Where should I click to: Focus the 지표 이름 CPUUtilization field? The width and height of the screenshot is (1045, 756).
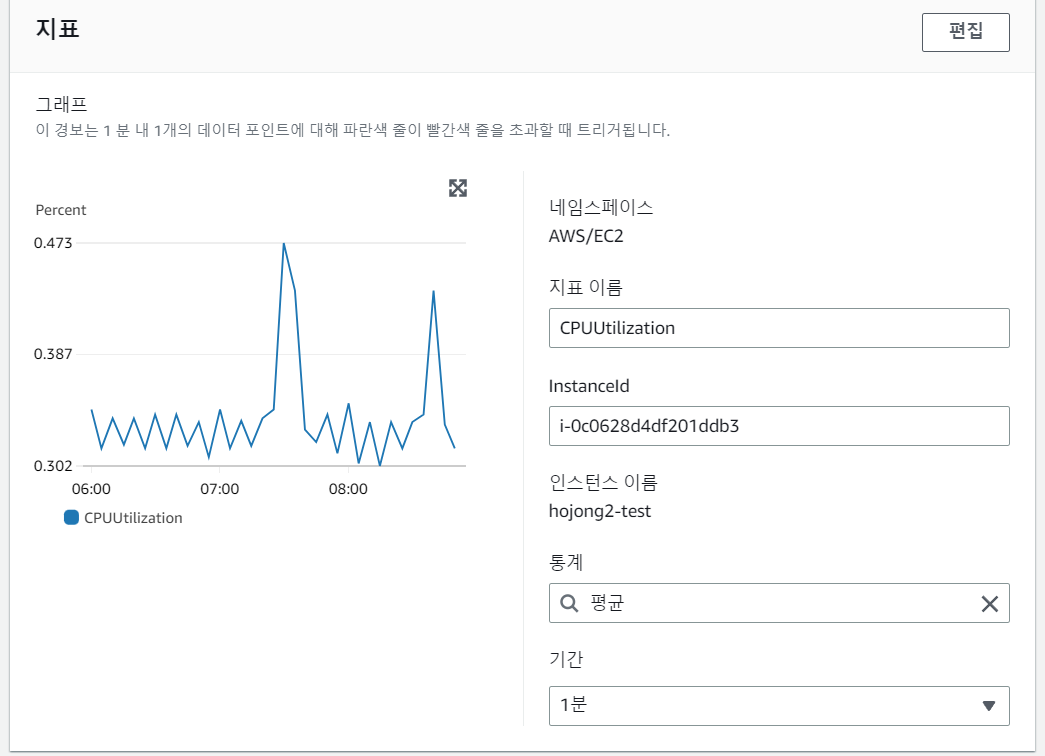779,328
